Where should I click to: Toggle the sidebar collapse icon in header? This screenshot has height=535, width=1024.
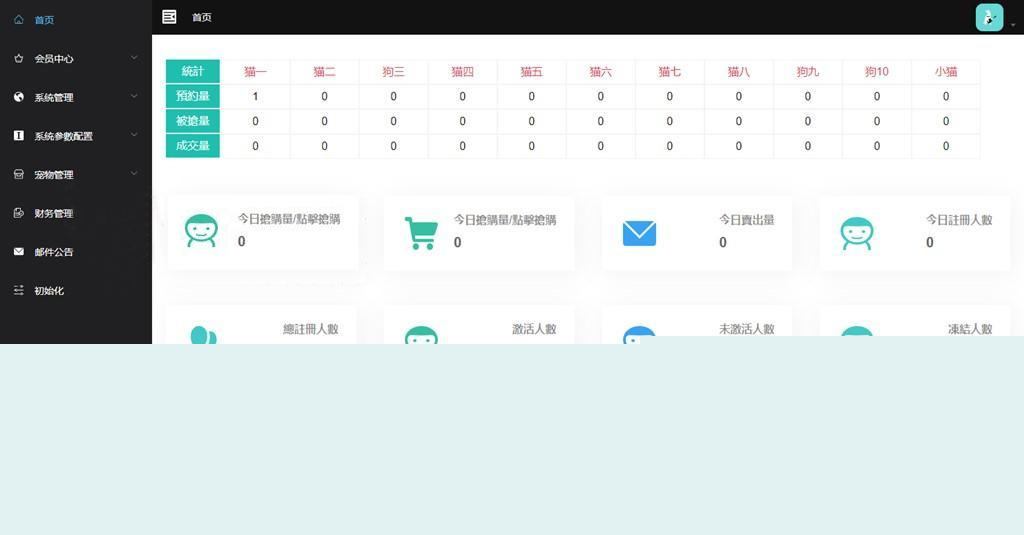pos(169,17)
